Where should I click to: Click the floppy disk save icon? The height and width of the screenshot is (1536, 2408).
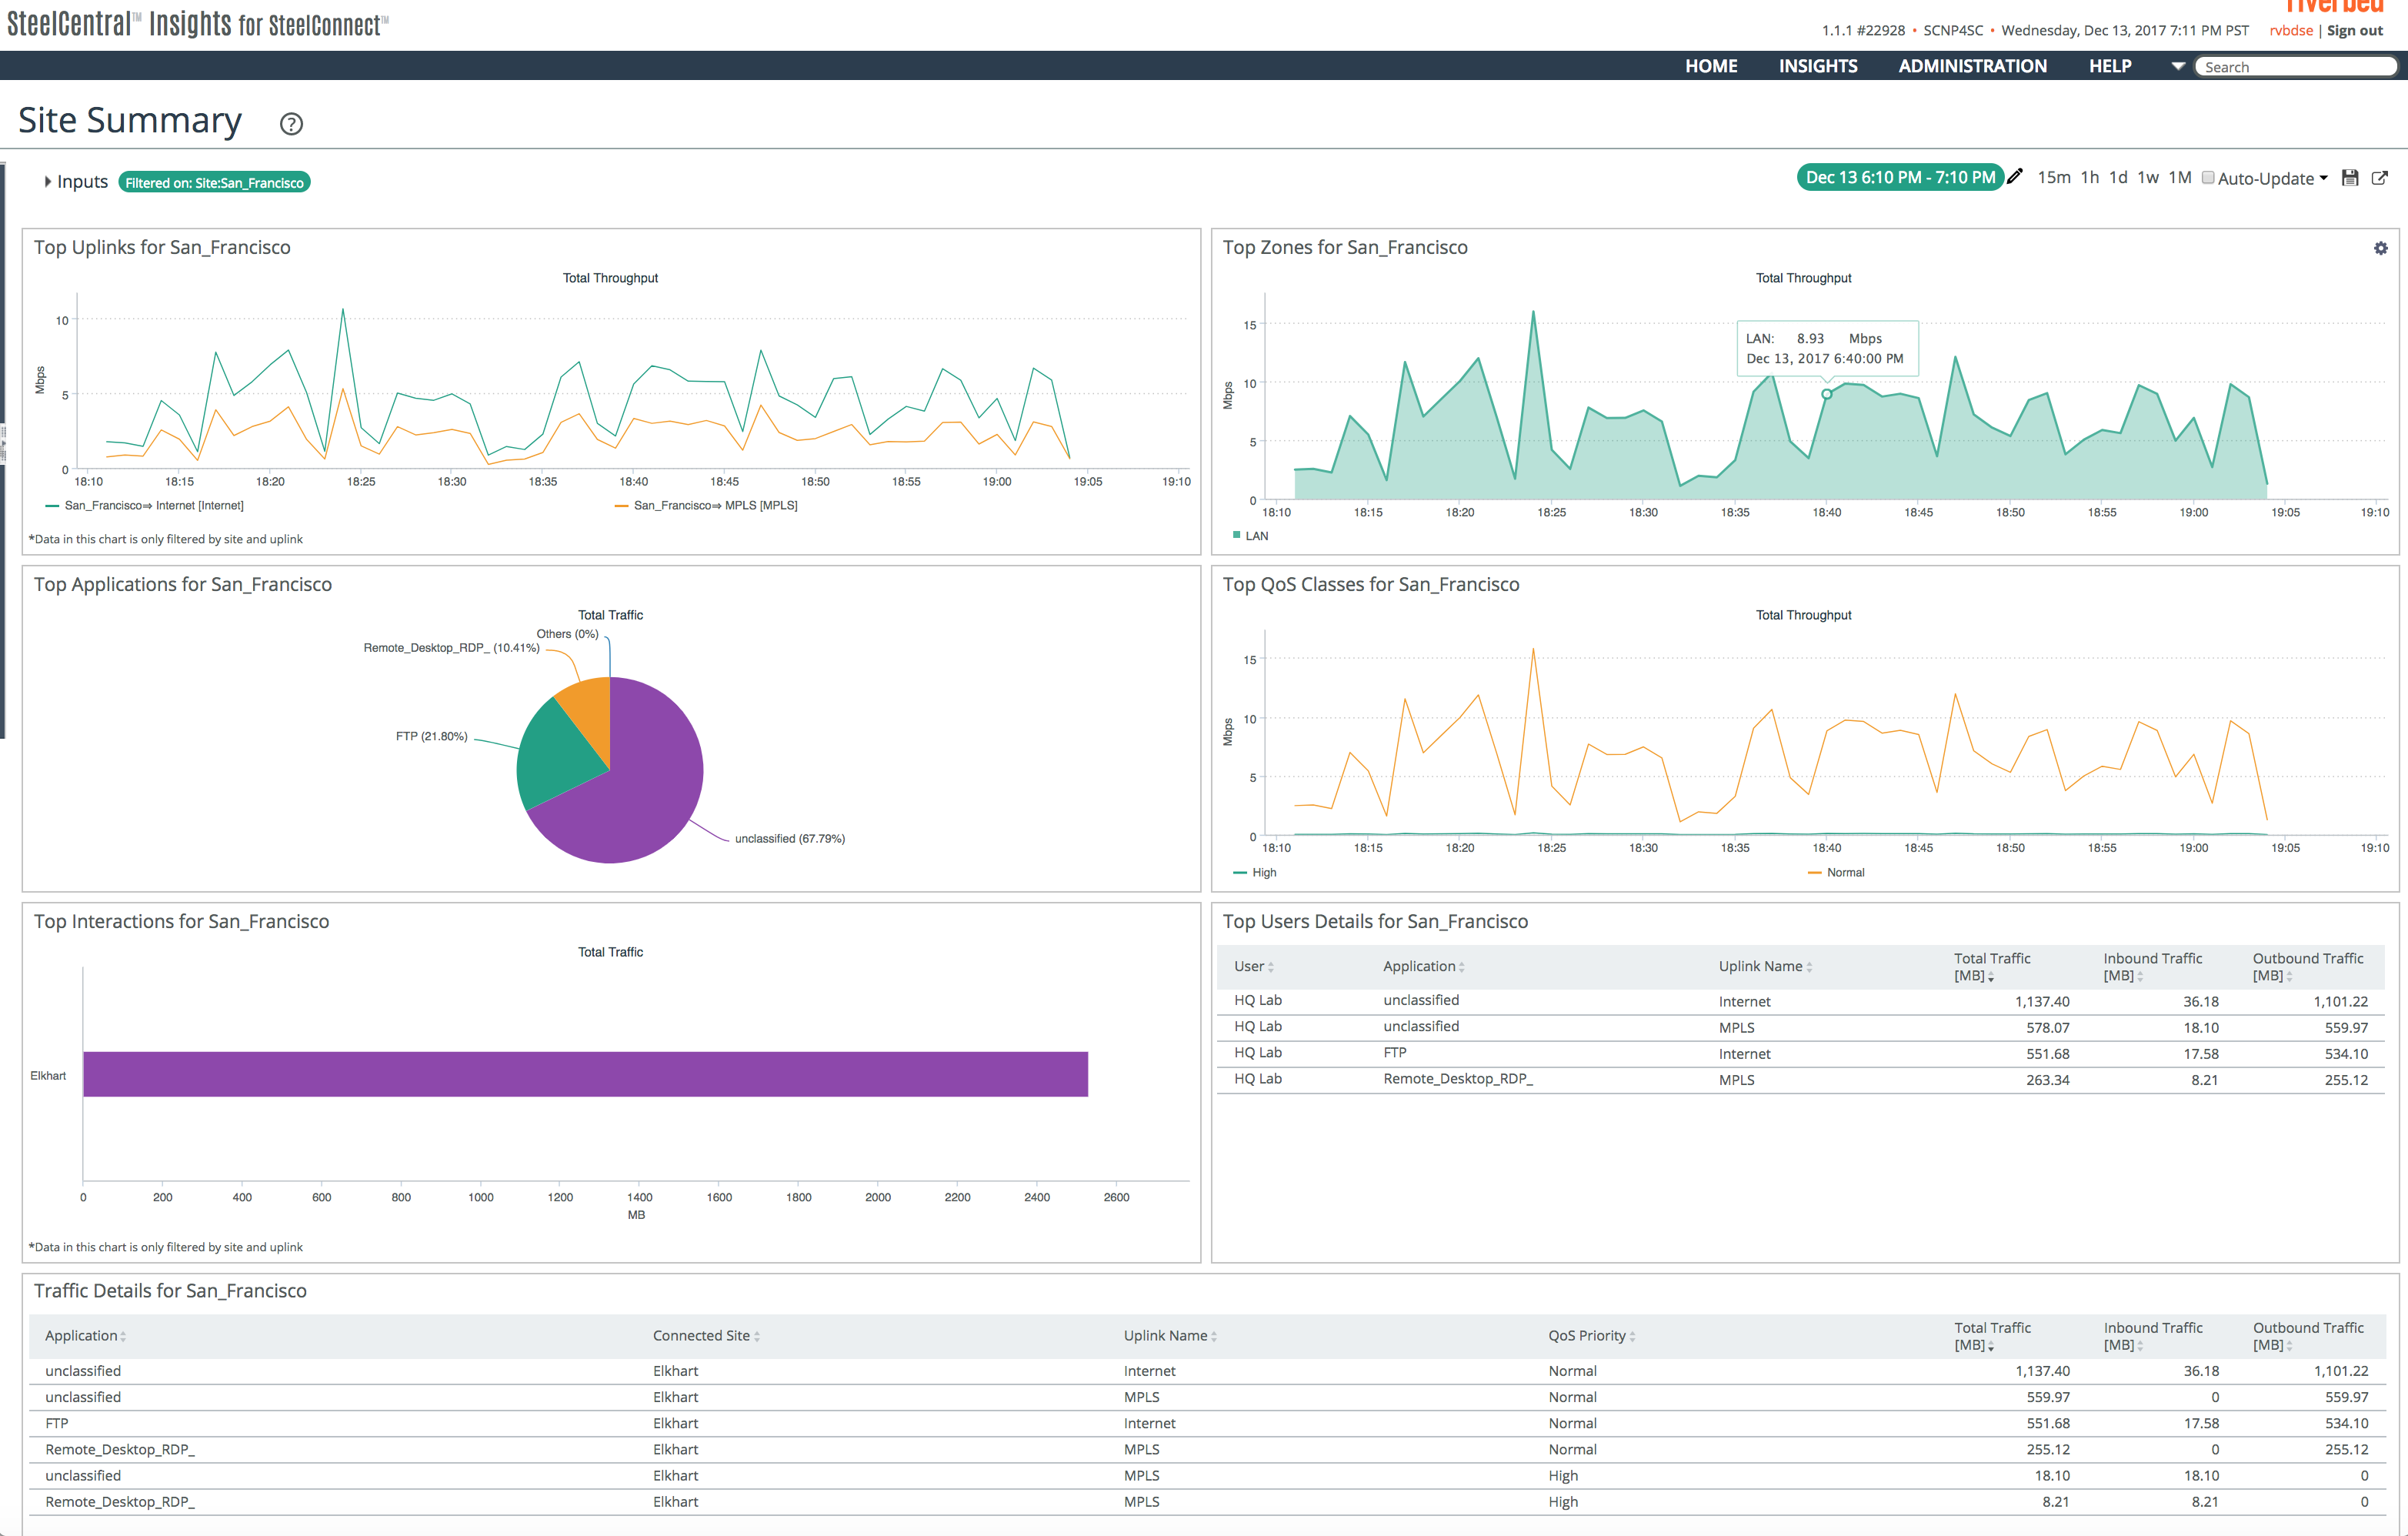point(2350,178)
